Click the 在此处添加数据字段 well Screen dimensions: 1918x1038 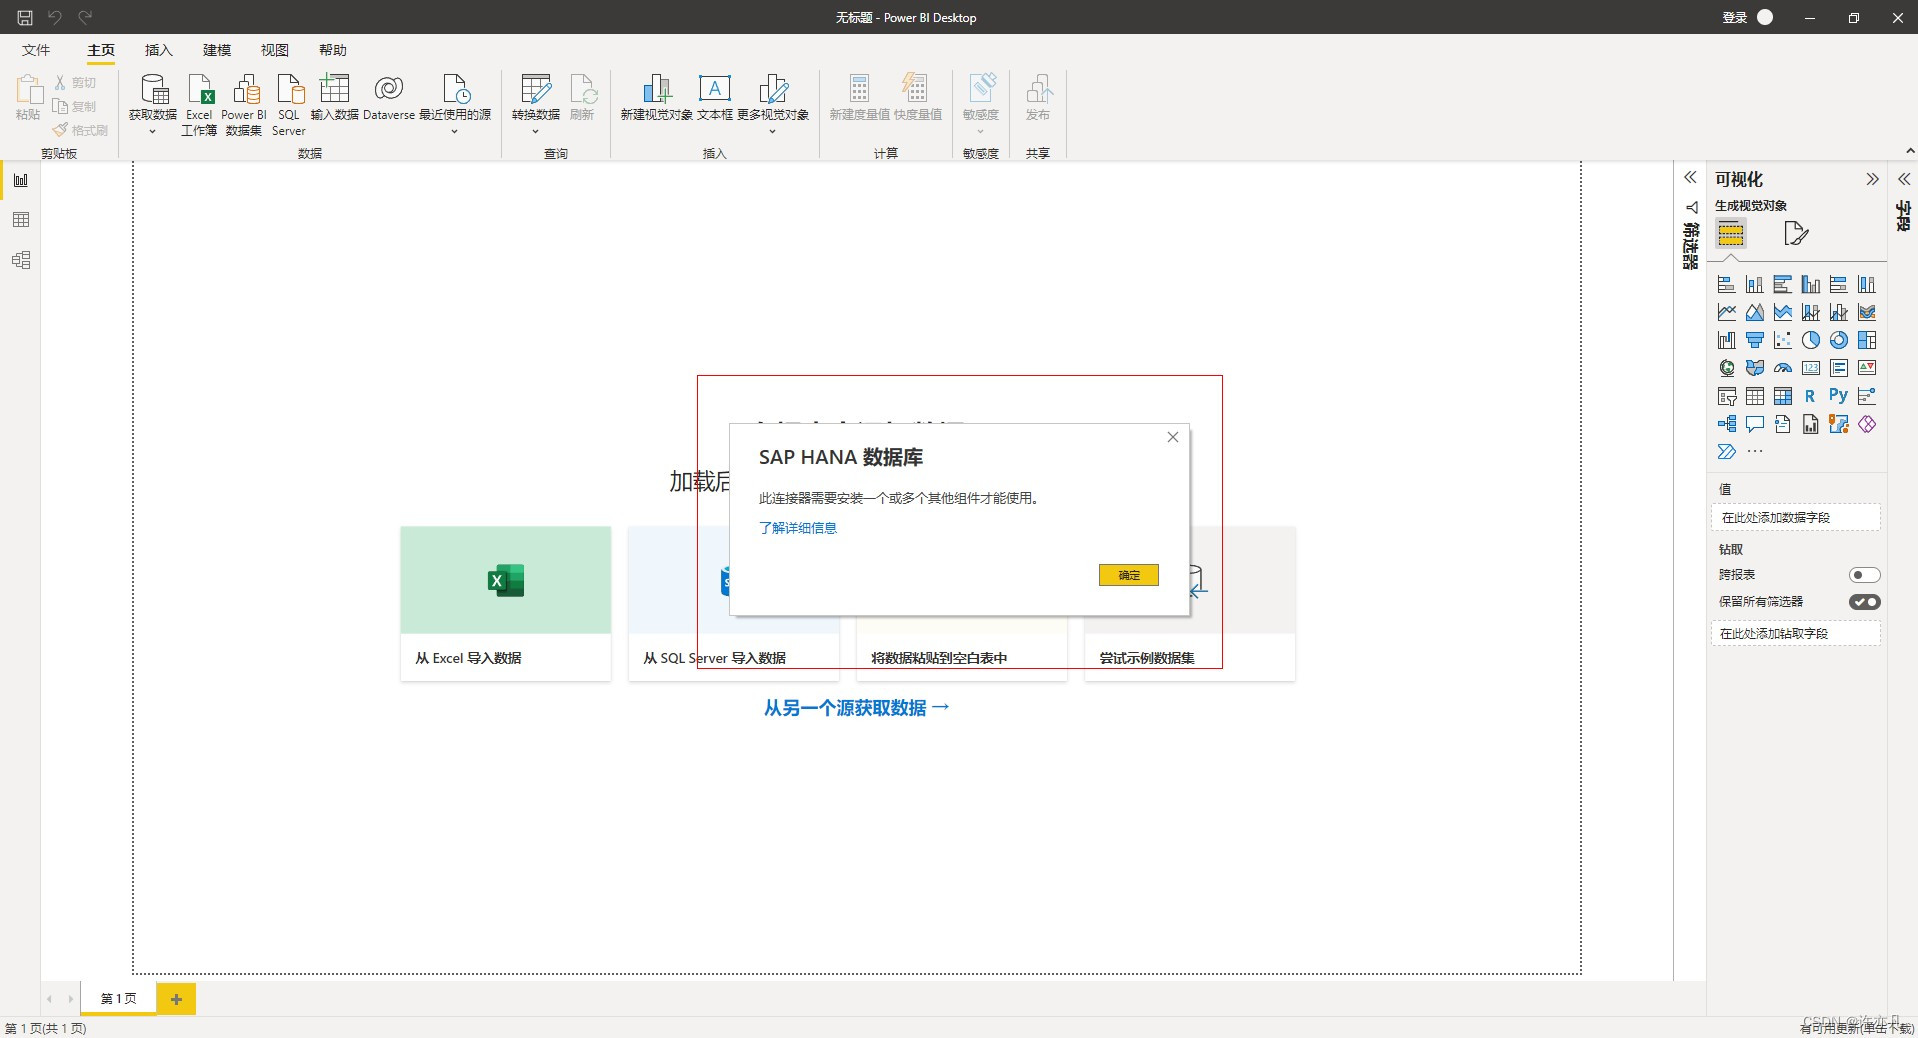(1795, 517)
